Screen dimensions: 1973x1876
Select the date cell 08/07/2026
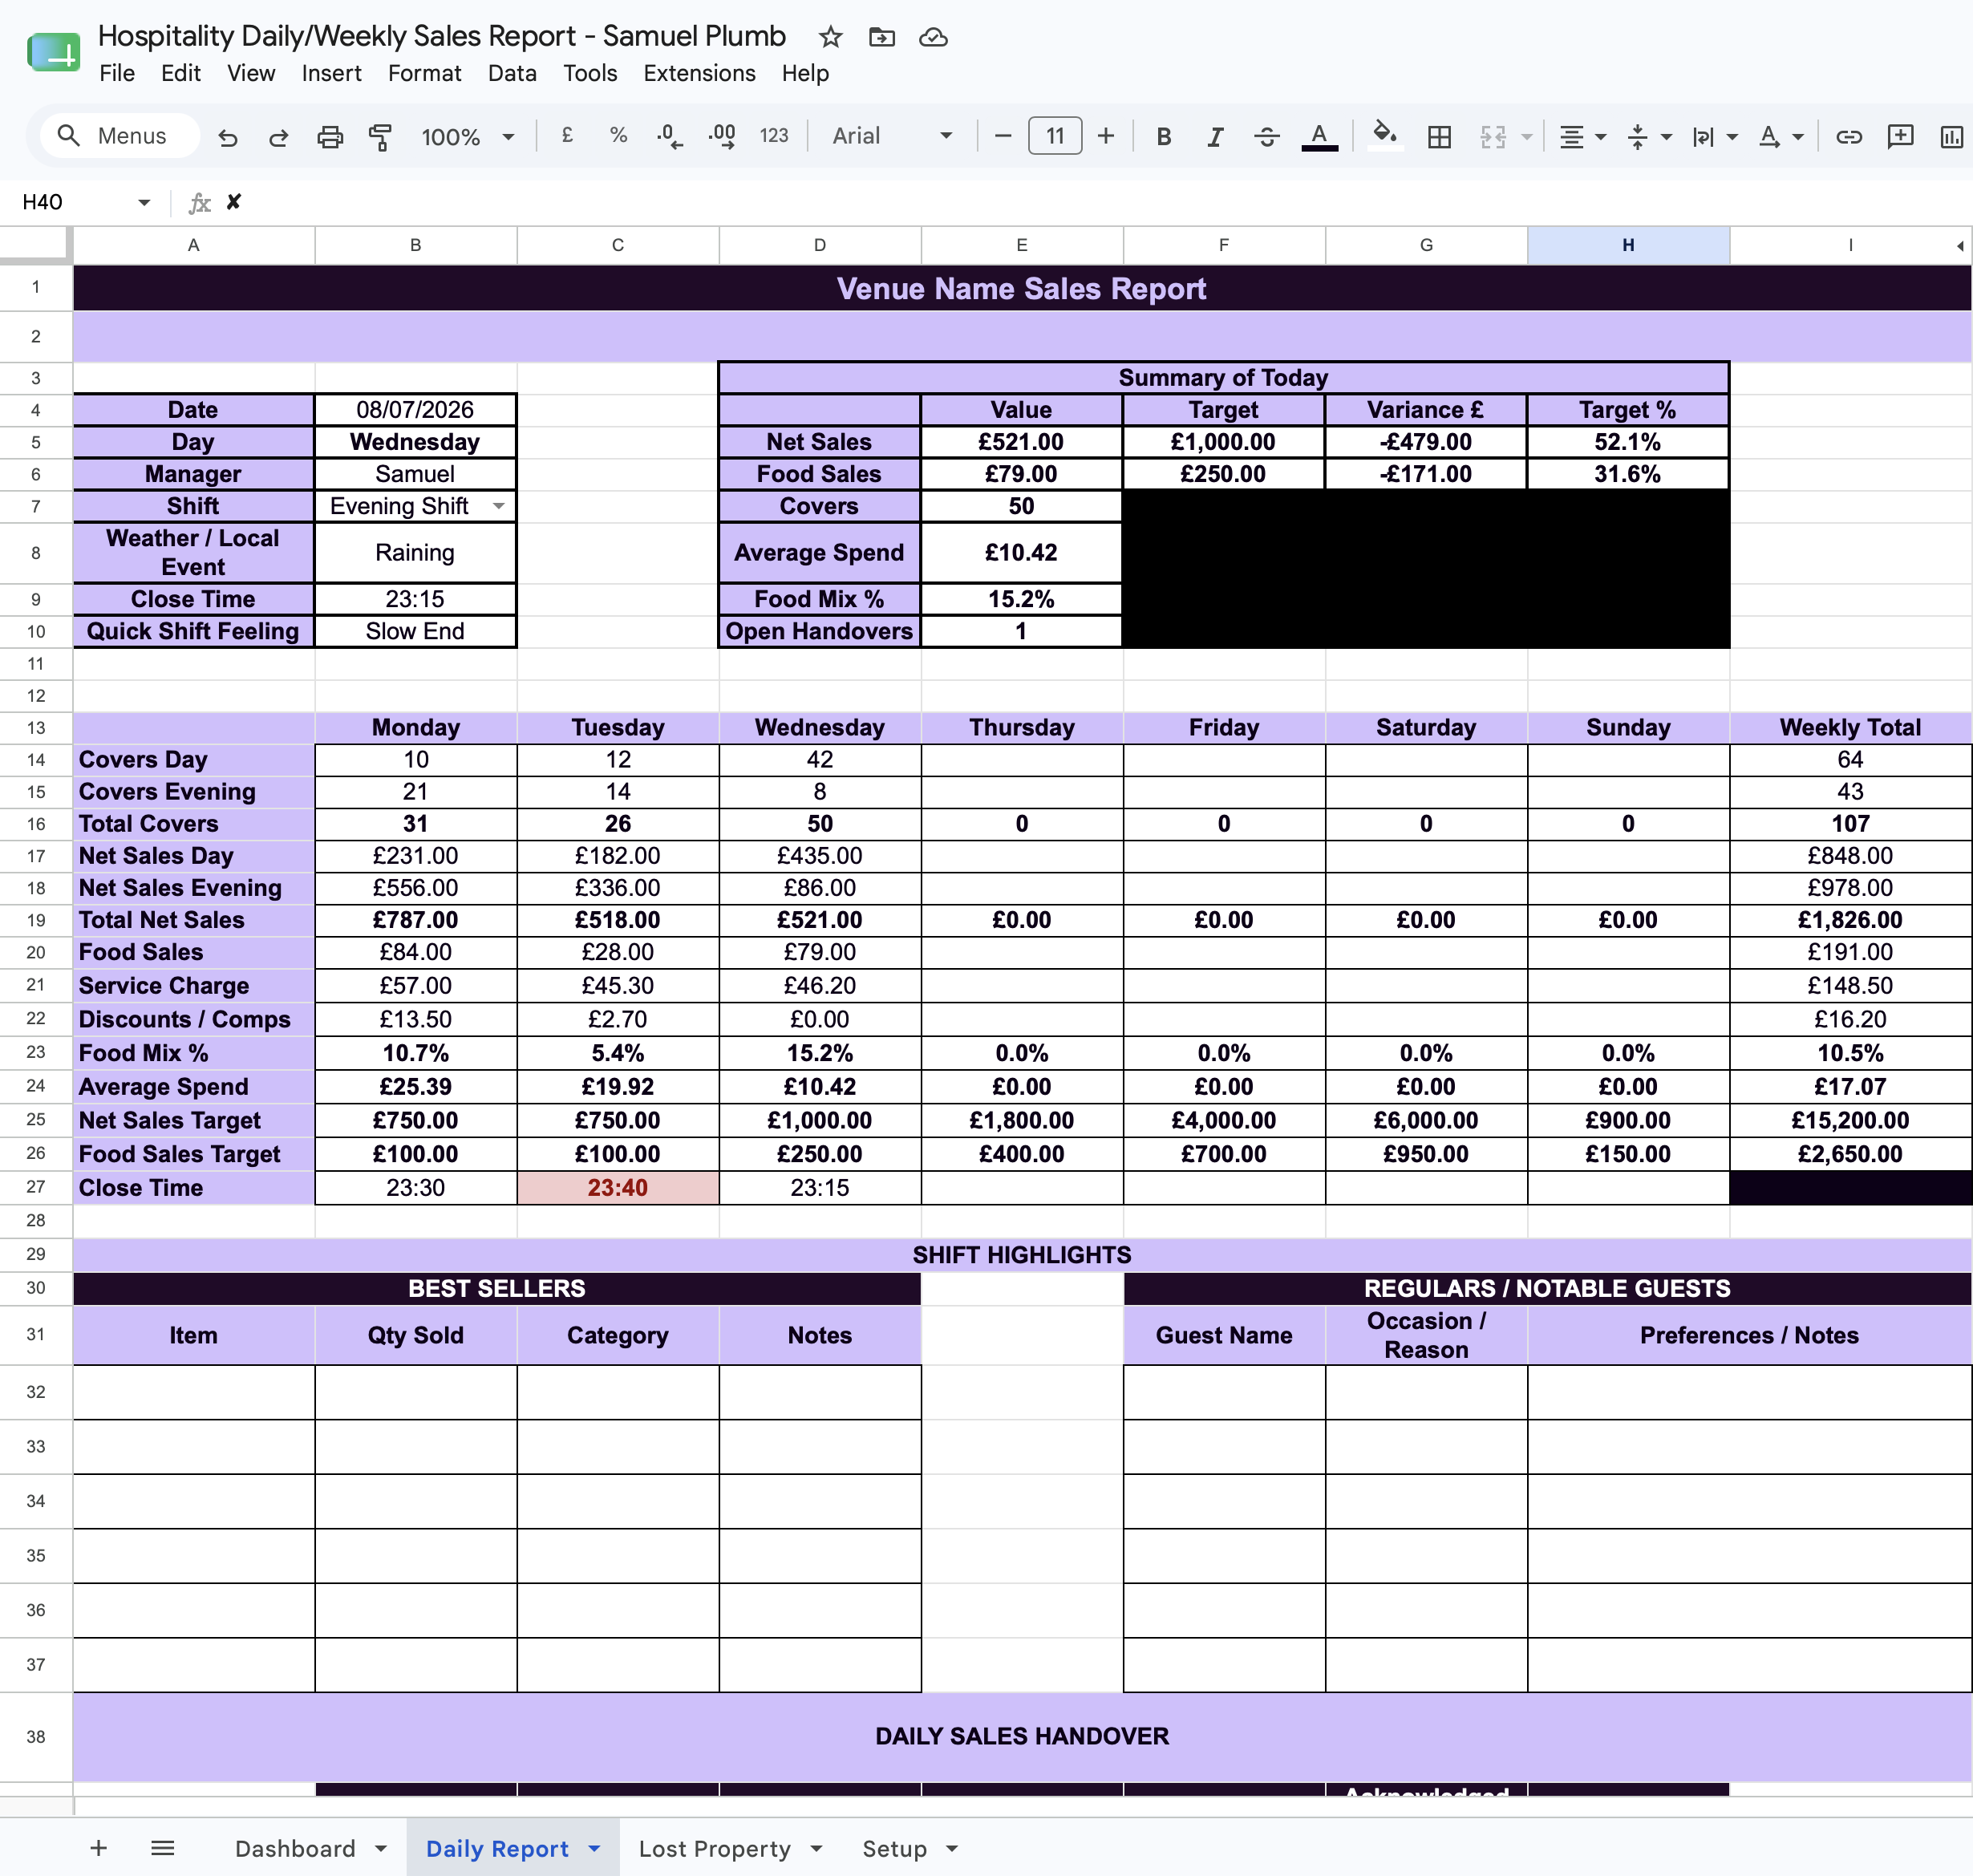tap(415, 410)
